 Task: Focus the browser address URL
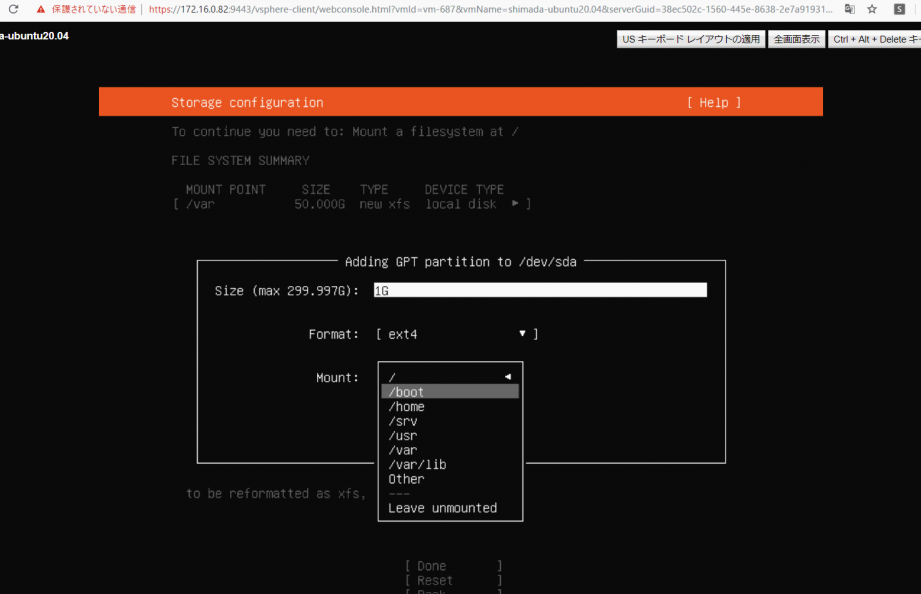point(490,9)
